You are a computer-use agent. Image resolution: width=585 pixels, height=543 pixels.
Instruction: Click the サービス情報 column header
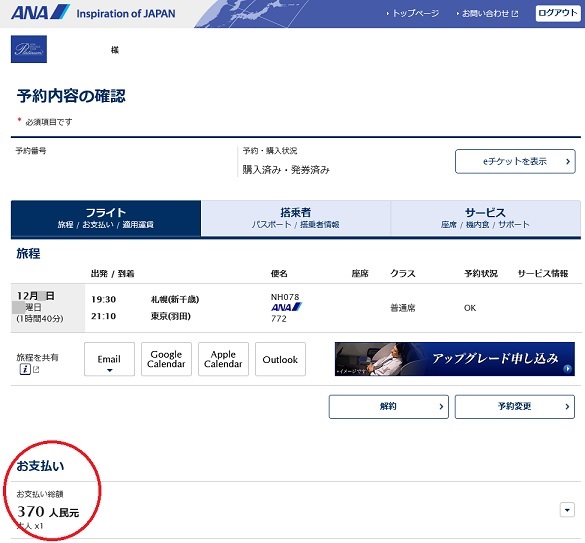543,274
